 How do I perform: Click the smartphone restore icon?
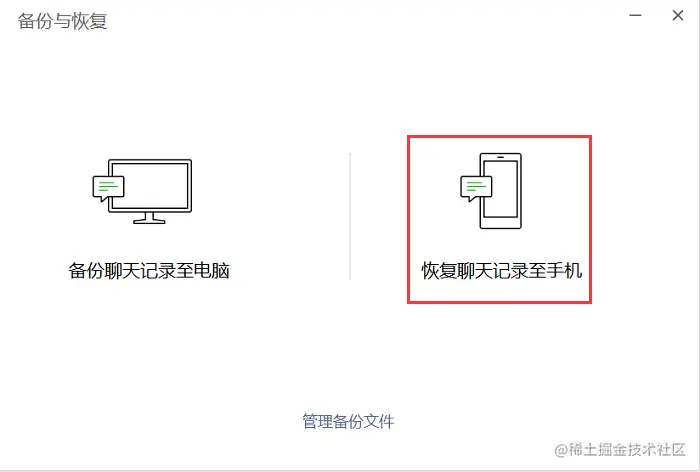coord(491,191)
